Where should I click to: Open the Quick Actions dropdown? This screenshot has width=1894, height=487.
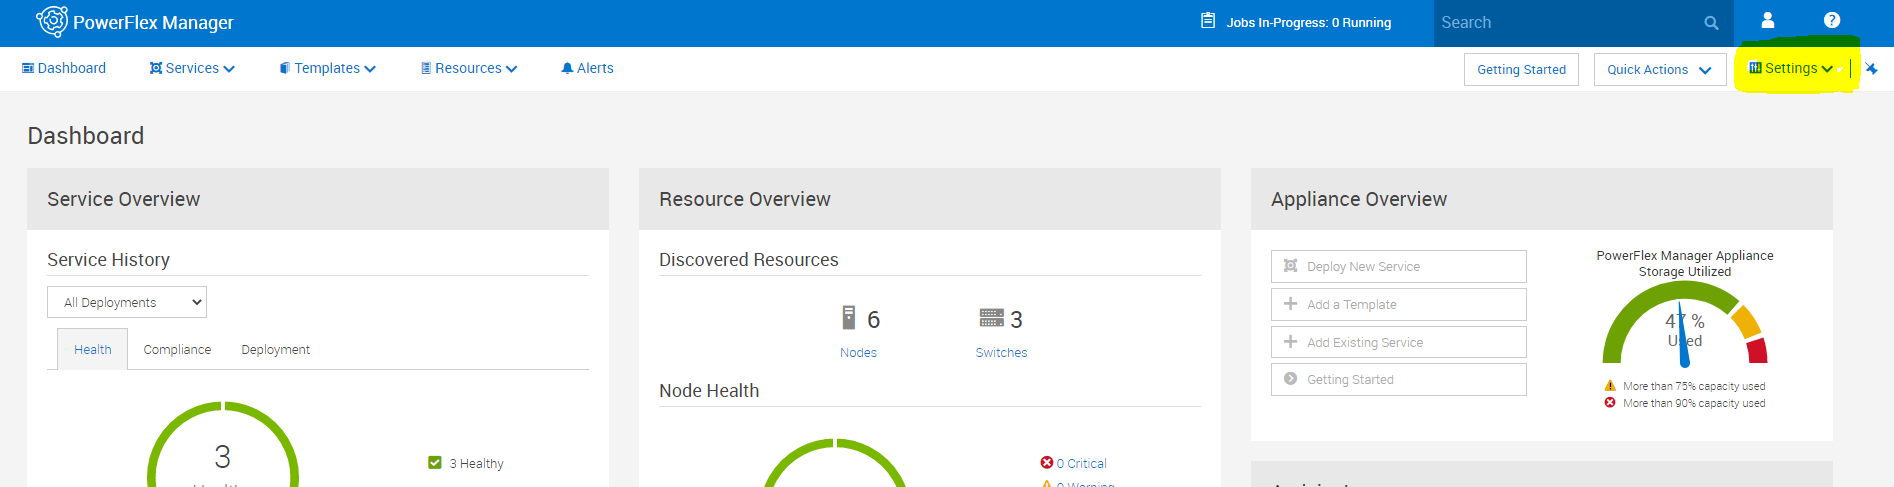(1659, 69)
